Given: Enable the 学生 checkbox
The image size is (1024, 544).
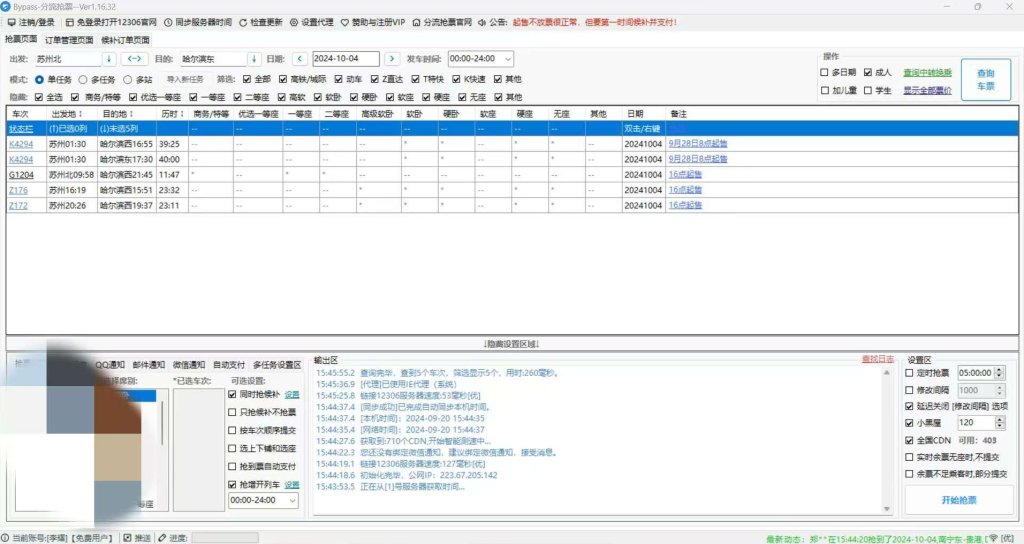Looking at the screenshot, I should click(x=868, y=91).
